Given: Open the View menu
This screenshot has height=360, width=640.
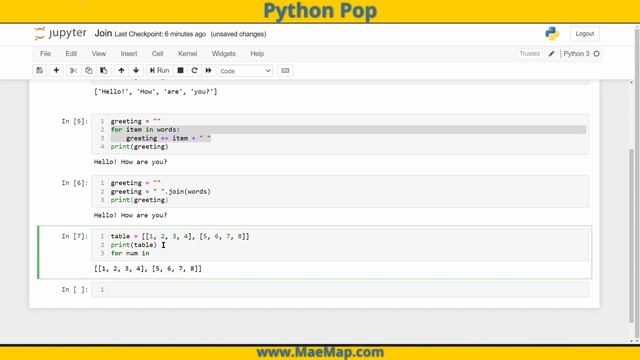Looking at the screenshot, I should 98,53.
